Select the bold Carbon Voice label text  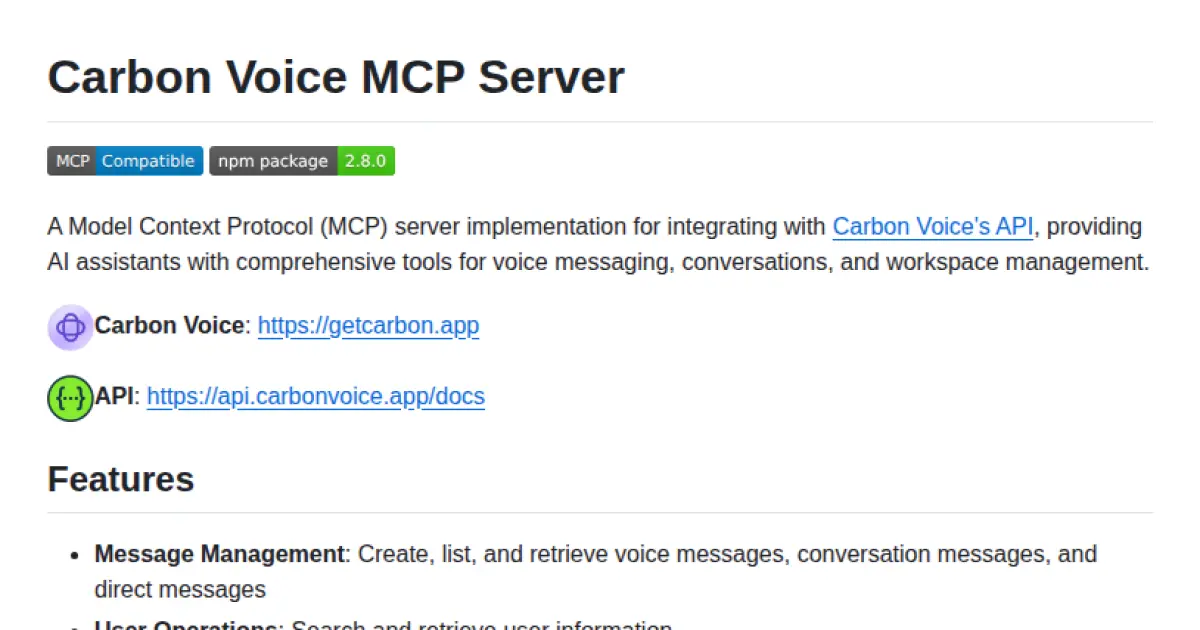click(167, 325)
